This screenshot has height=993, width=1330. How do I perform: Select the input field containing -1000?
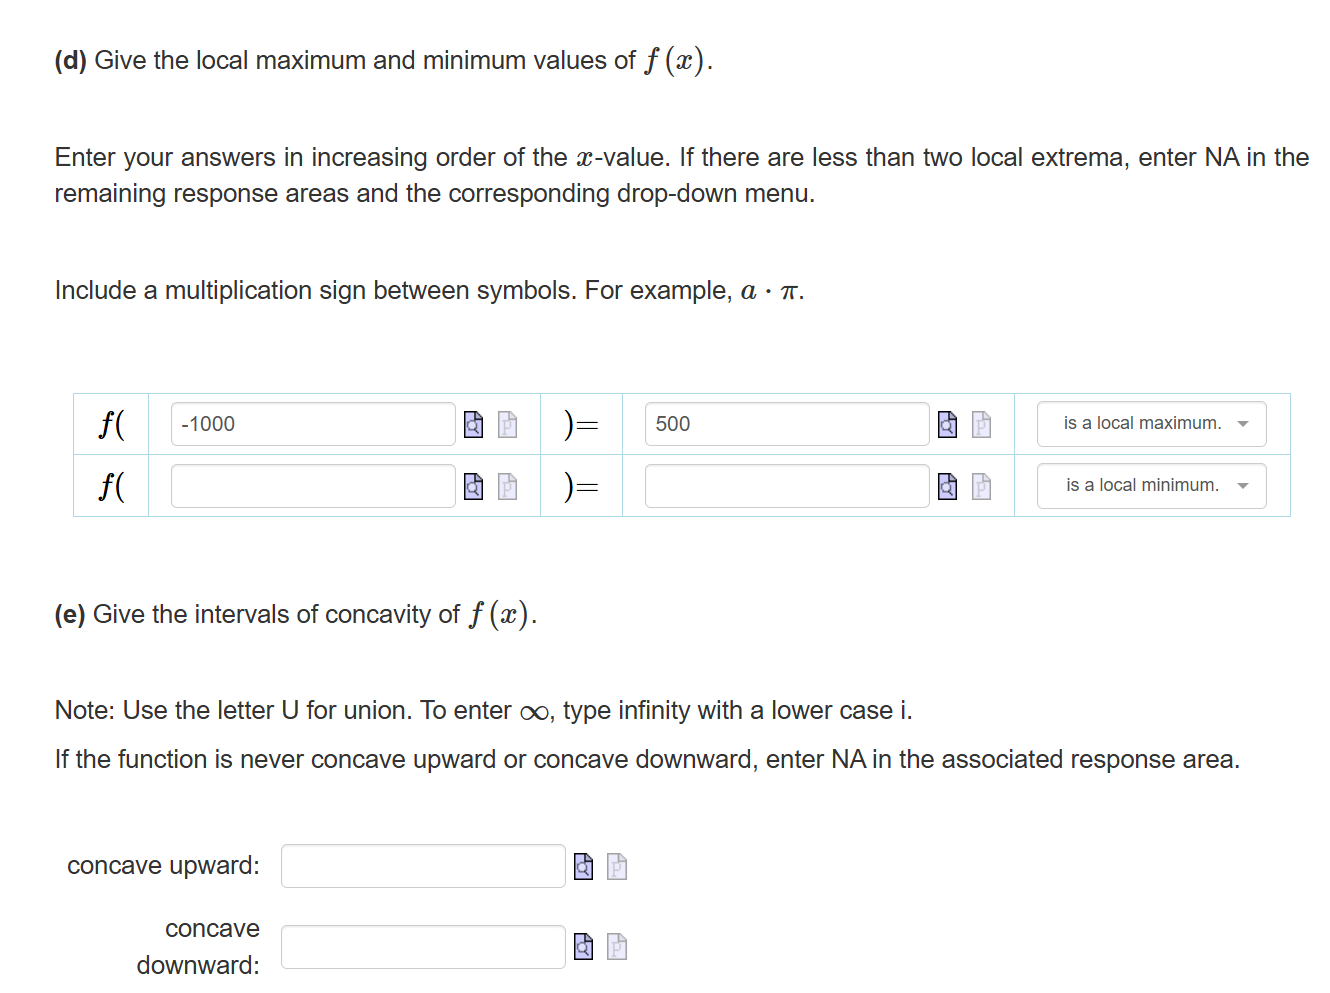coord(312,424)
